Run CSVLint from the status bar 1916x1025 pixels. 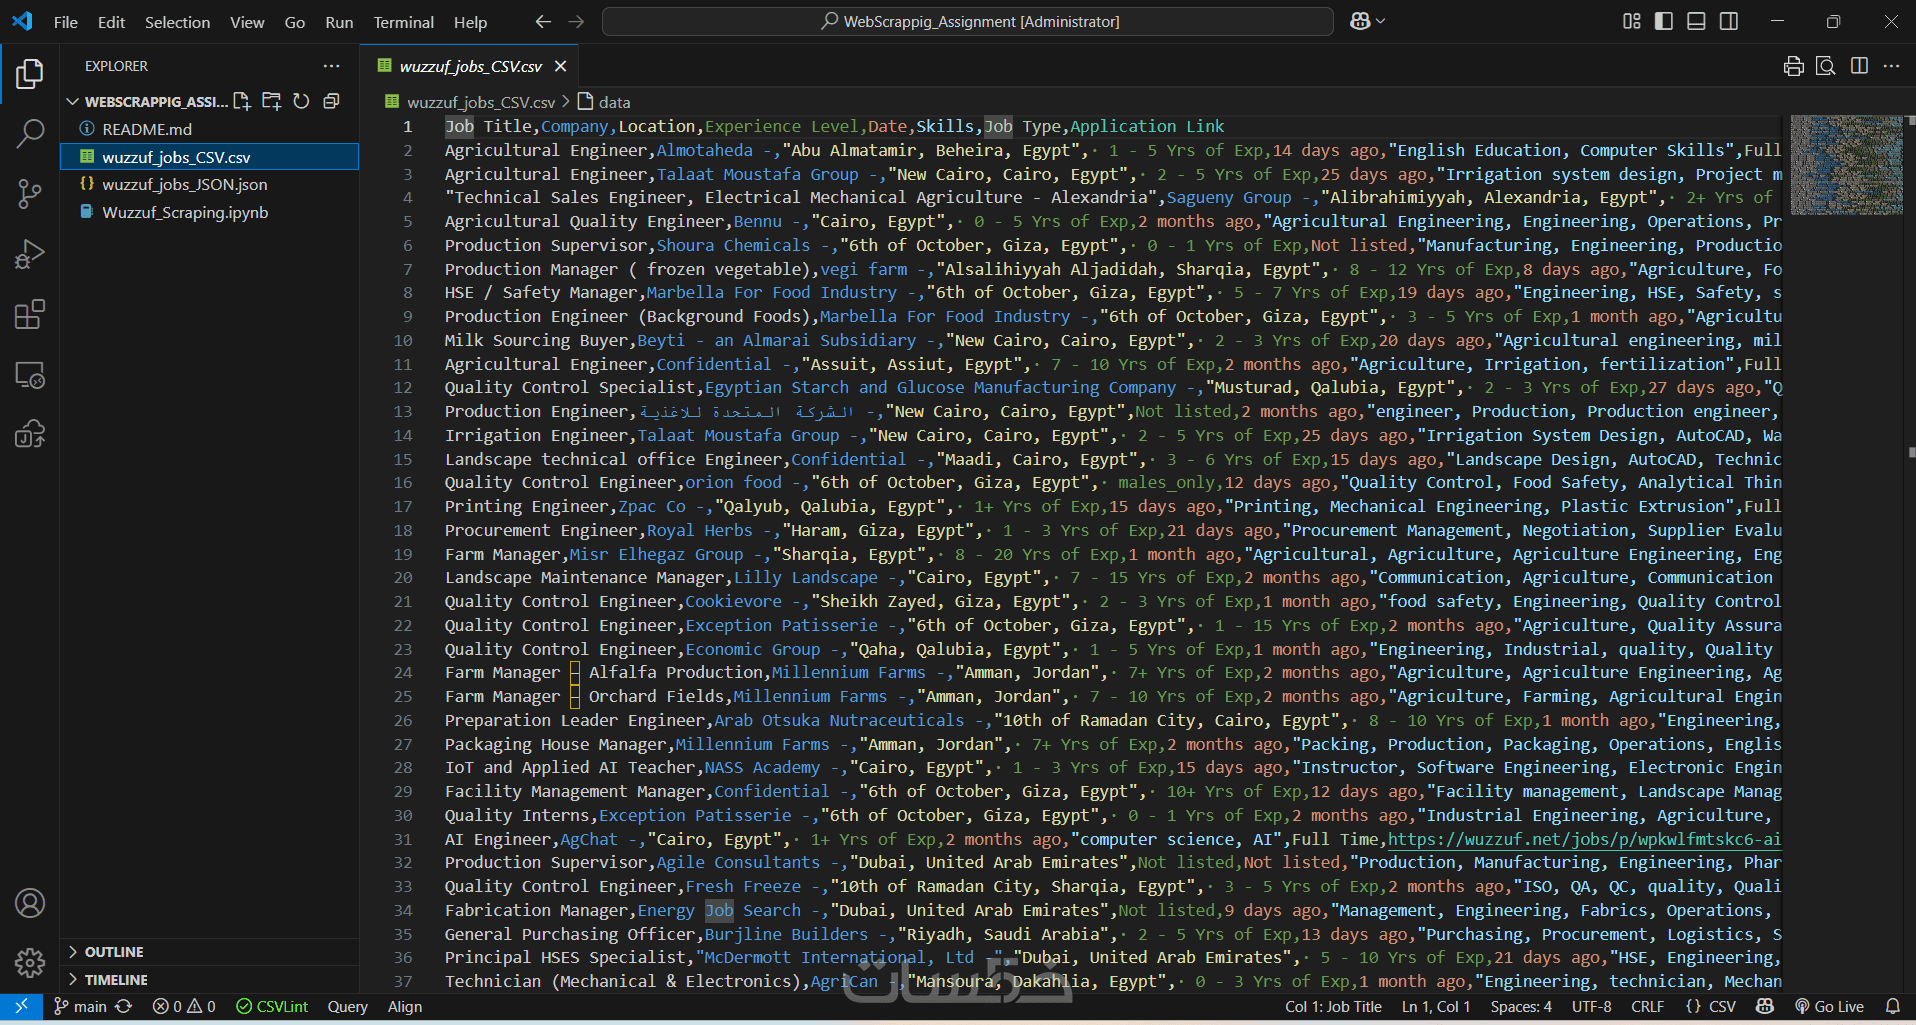pyautogui.click(x=272, y=1006)
